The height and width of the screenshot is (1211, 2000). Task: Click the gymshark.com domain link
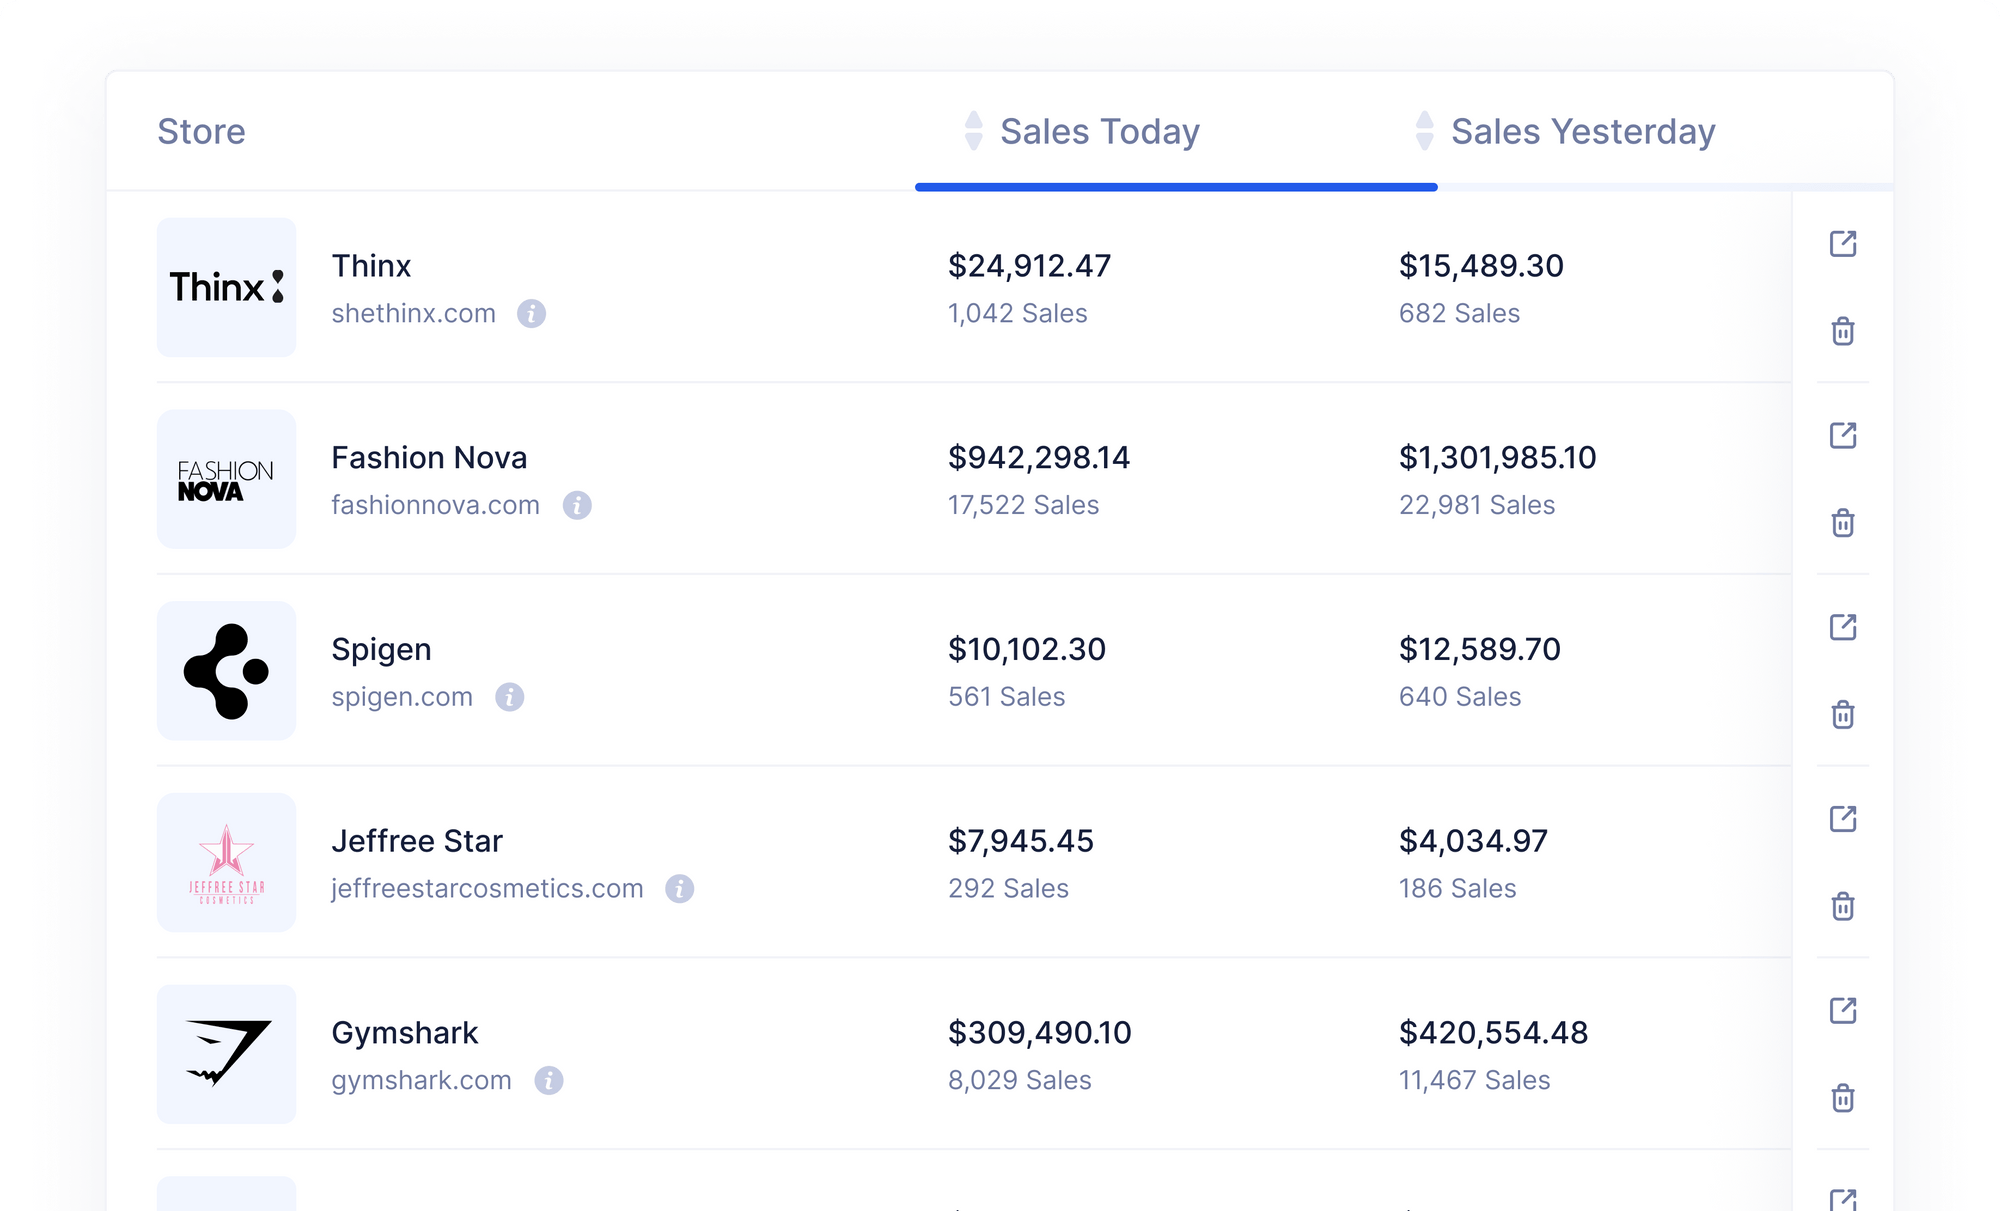(x=421, y=1081)
